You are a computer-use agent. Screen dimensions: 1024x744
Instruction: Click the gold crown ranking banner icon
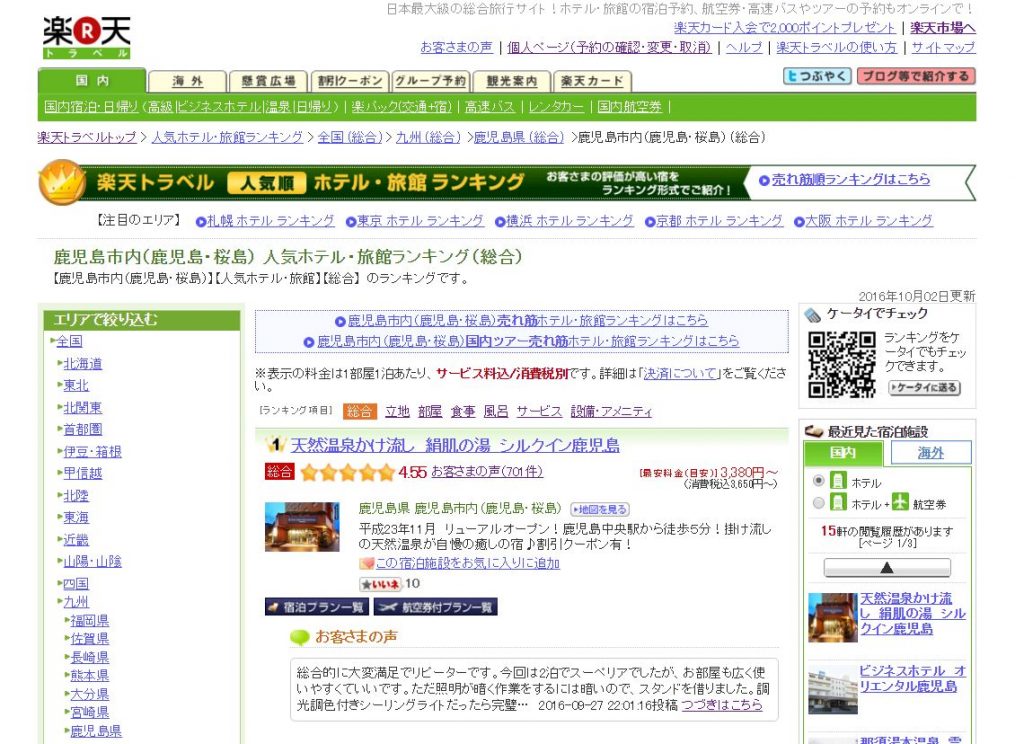point(62,182)
